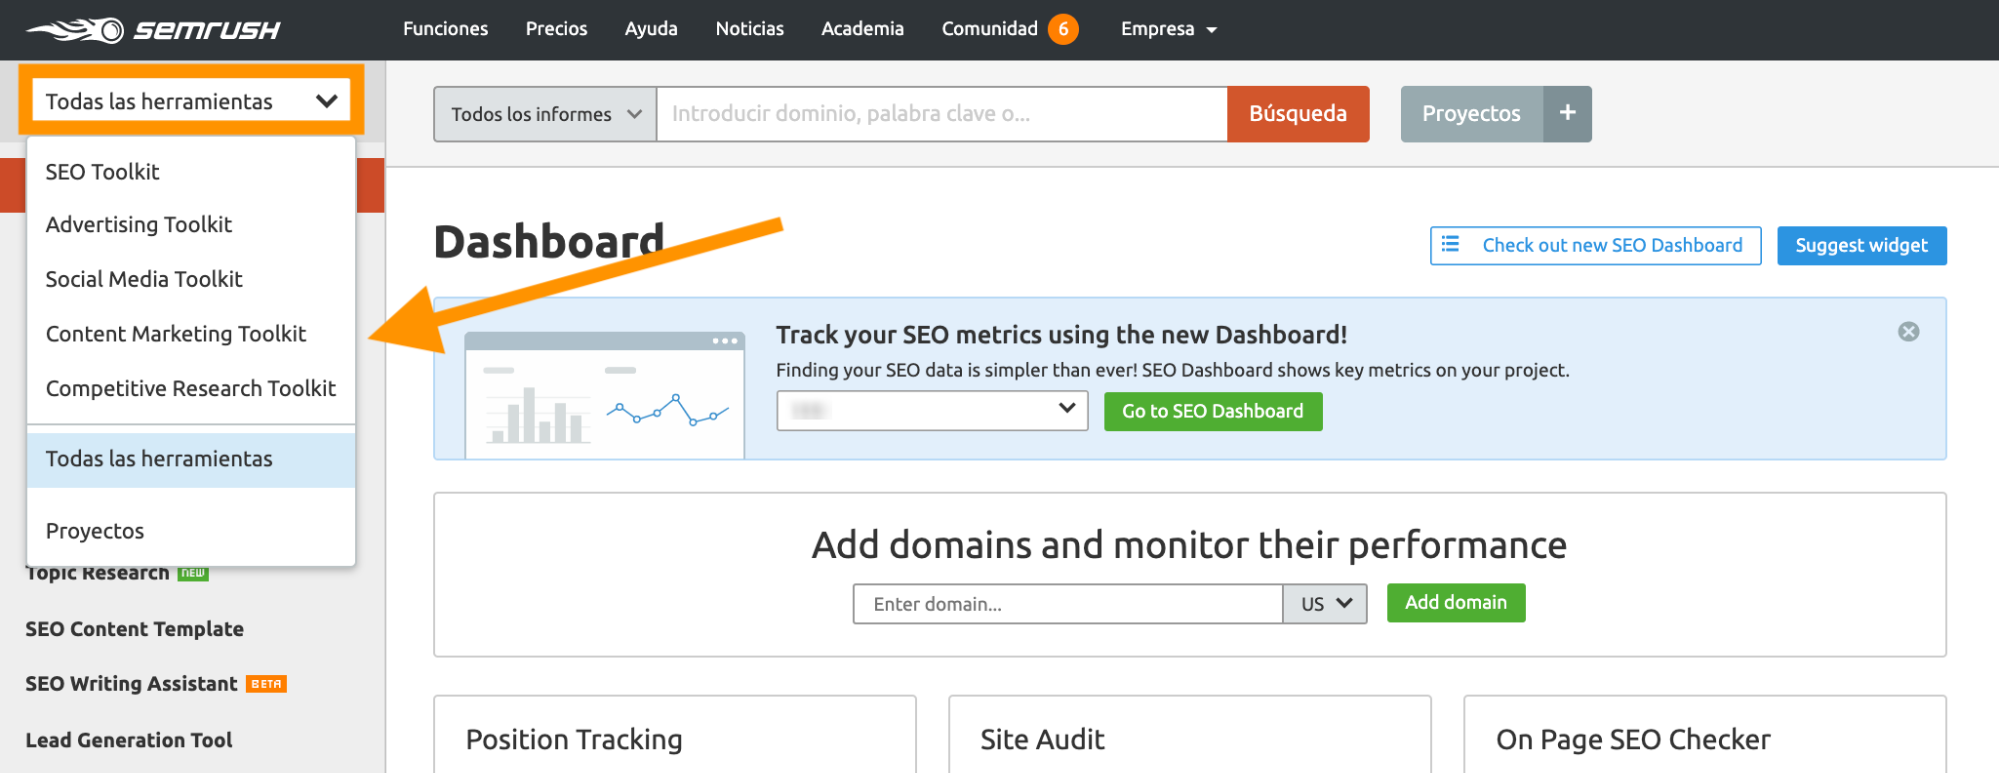Select Competitive Research Toolkit

(x=191, y=388)
